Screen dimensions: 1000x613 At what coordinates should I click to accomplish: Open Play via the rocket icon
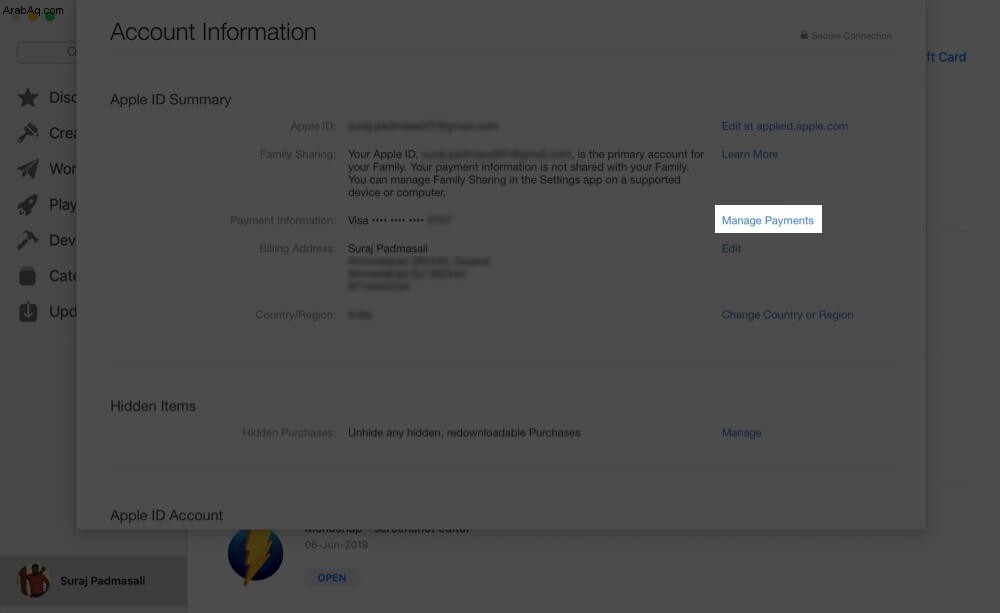[27, 204]
